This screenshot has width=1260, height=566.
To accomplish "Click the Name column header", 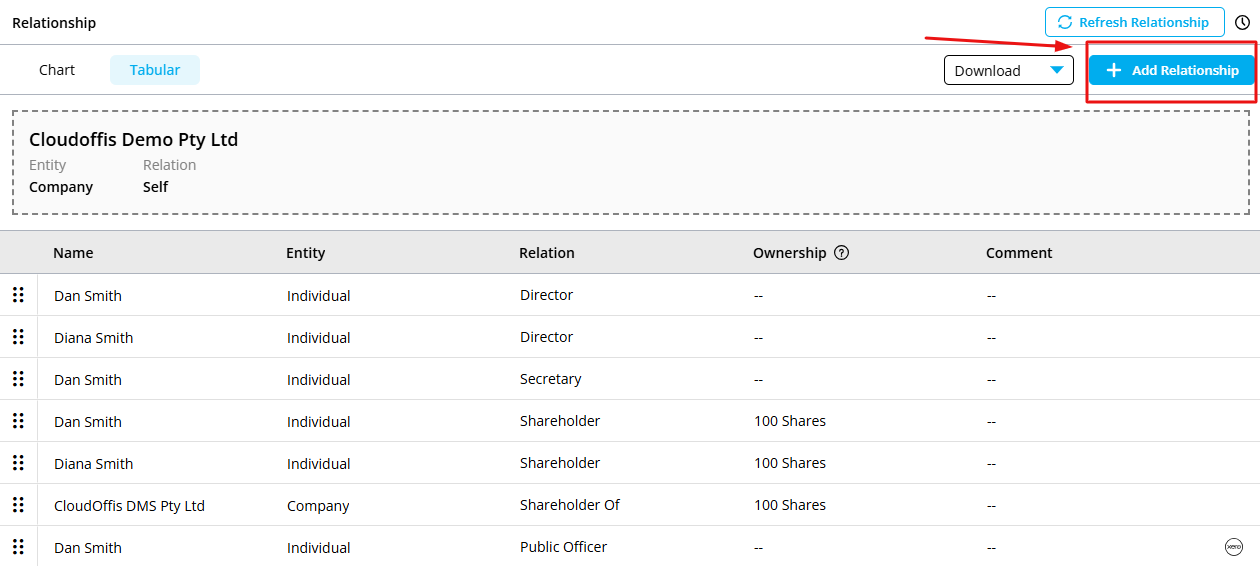I will click(x=73, y=253).
